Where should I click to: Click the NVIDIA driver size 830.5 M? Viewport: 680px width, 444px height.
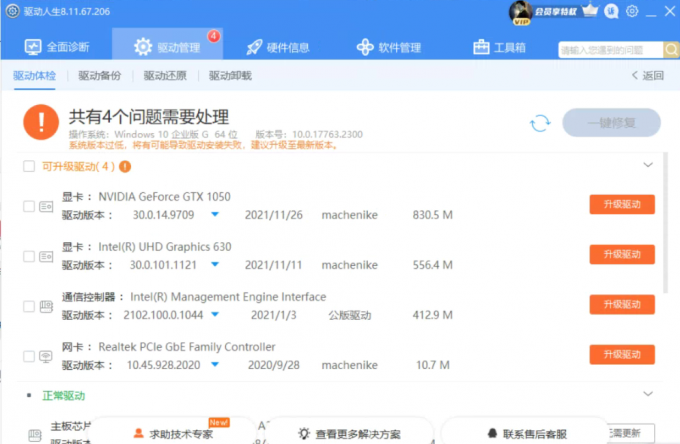(432, 215)
